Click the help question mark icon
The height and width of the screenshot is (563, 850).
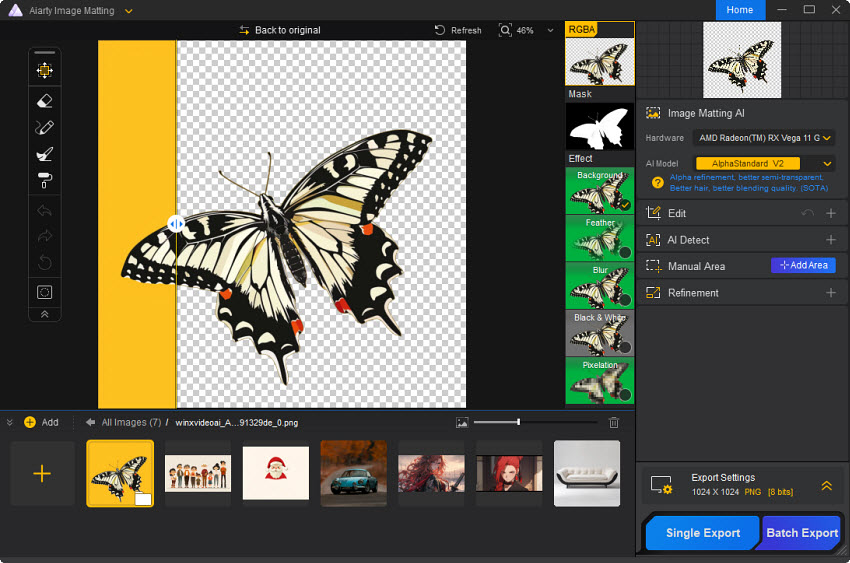(x=657, y=182)
